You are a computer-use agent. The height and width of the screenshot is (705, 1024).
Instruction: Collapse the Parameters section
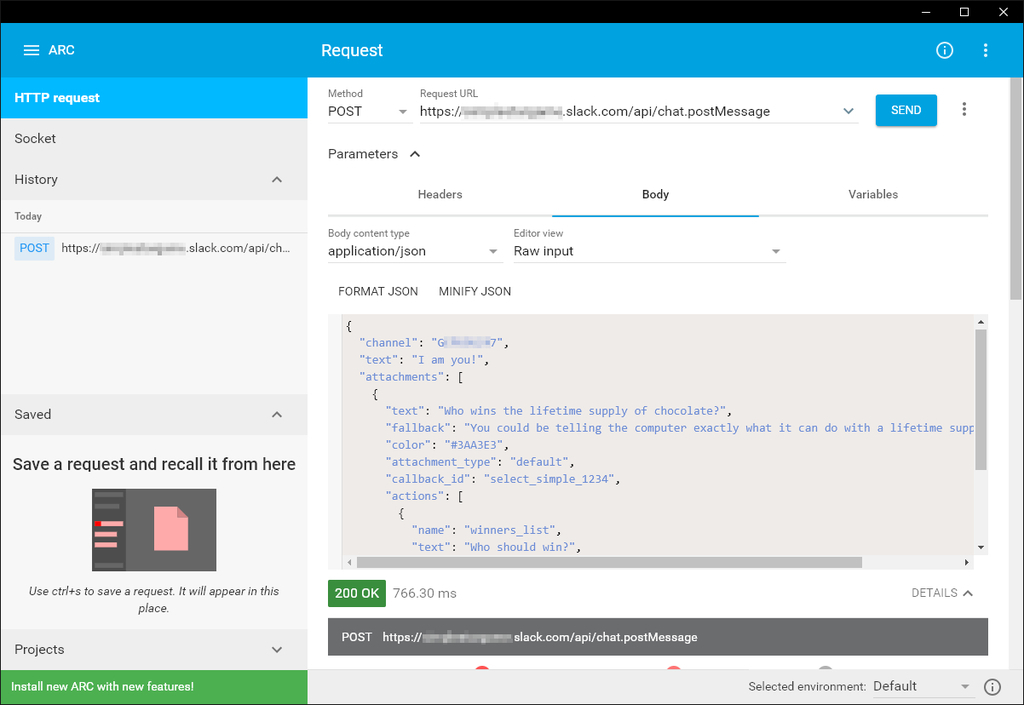(x=415, y=154)
